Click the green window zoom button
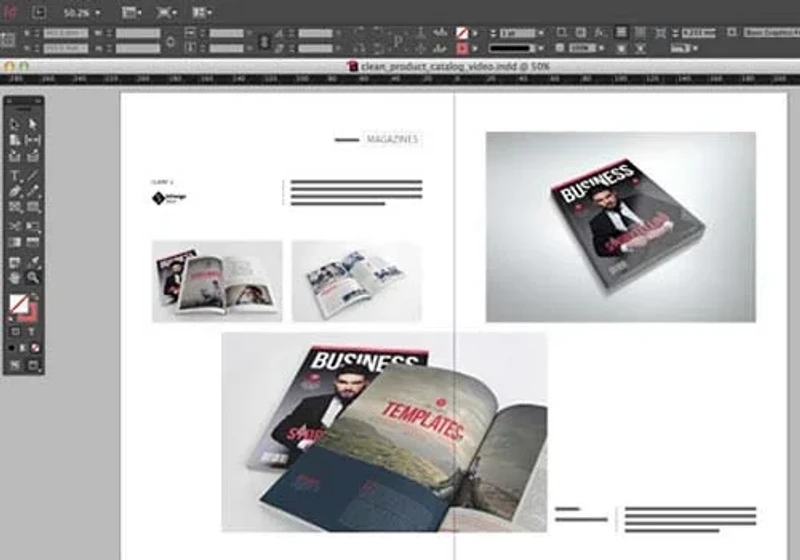This screenshot has height=560, width=800. (x=24, y=66)
